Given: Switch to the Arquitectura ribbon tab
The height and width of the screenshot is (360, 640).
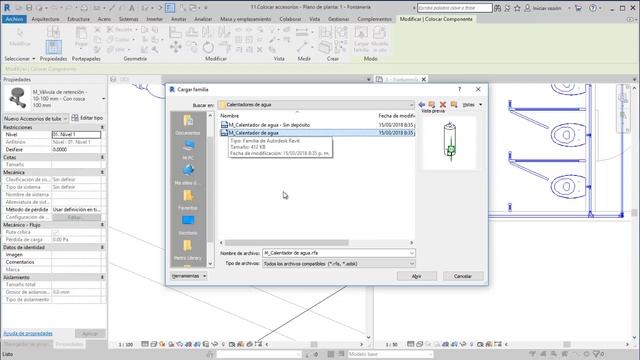Looking at the screenshot, I should [x=45, y=19].
